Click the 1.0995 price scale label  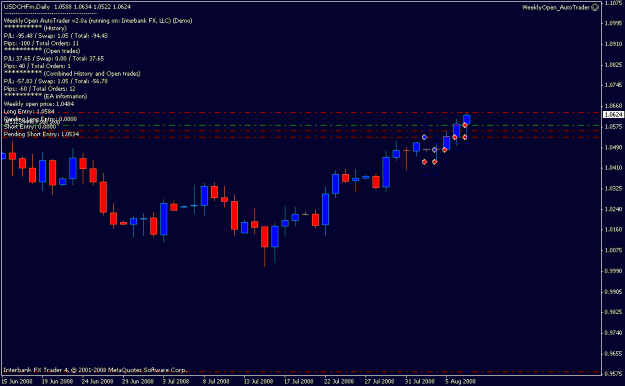pos(613,23)
